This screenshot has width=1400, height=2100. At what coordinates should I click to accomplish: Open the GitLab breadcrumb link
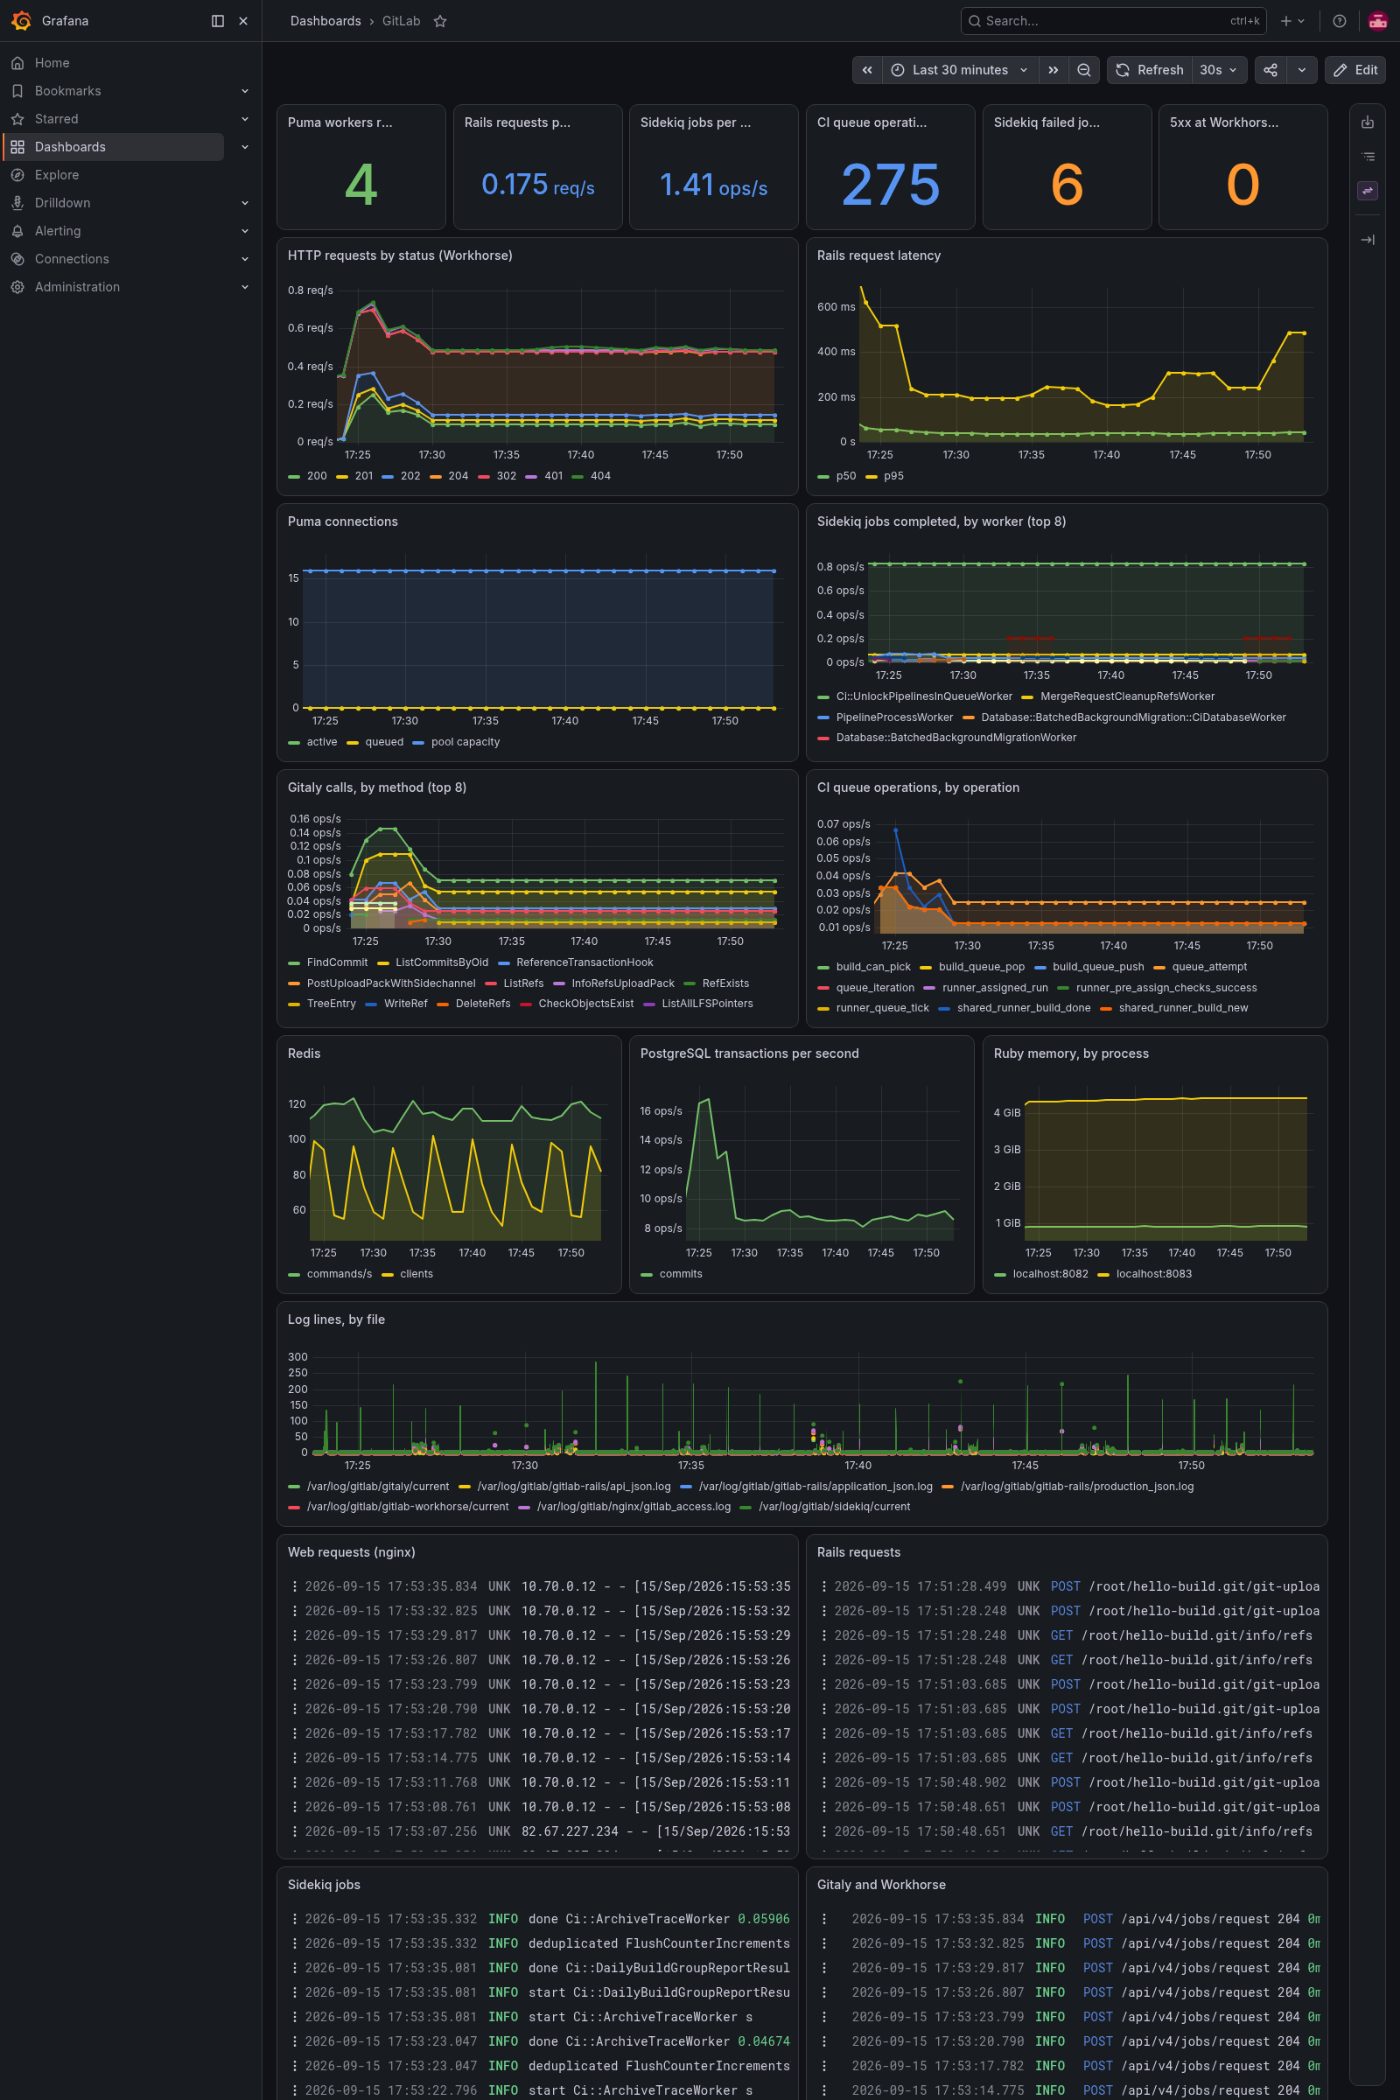pyautogui.click(x=401, y=21)
